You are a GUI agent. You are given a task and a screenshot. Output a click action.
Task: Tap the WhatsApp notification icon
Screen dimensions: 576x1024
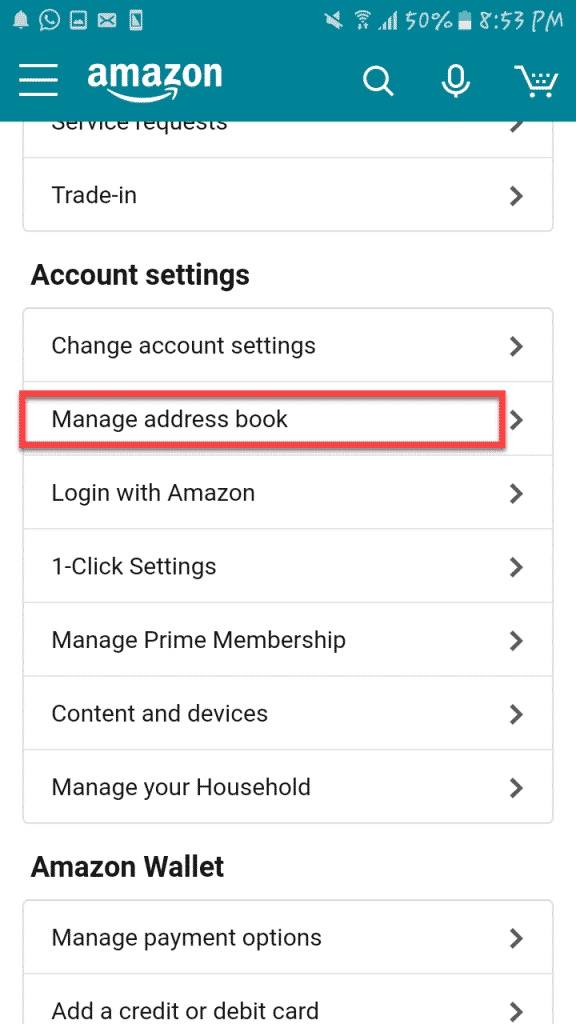[50, 20]
